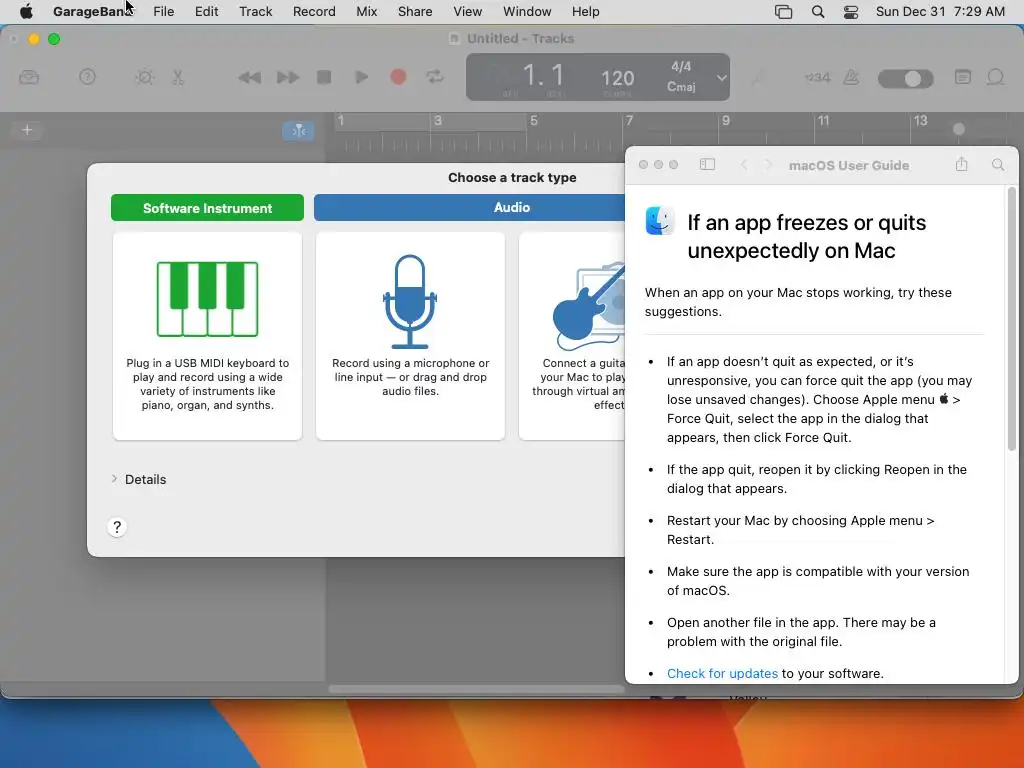
Task: Open the View menu
Action: [468, 11]
